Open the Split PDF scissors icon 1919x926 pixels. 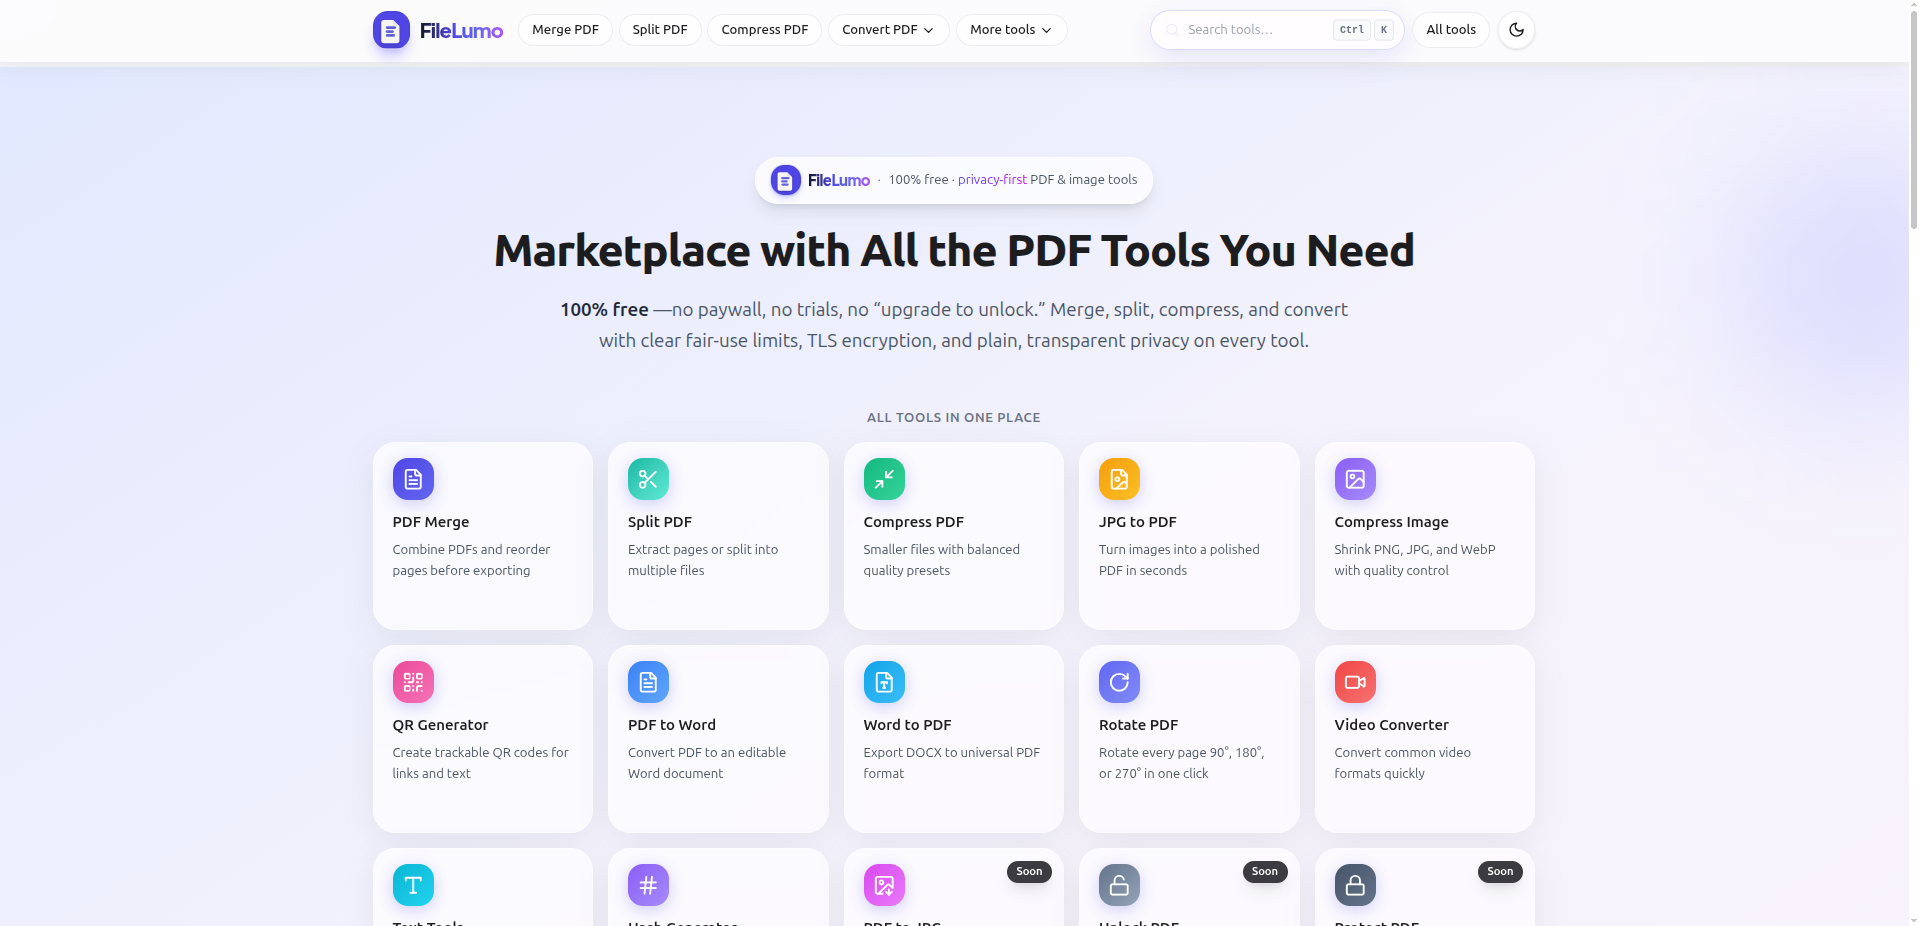point(648,479)
